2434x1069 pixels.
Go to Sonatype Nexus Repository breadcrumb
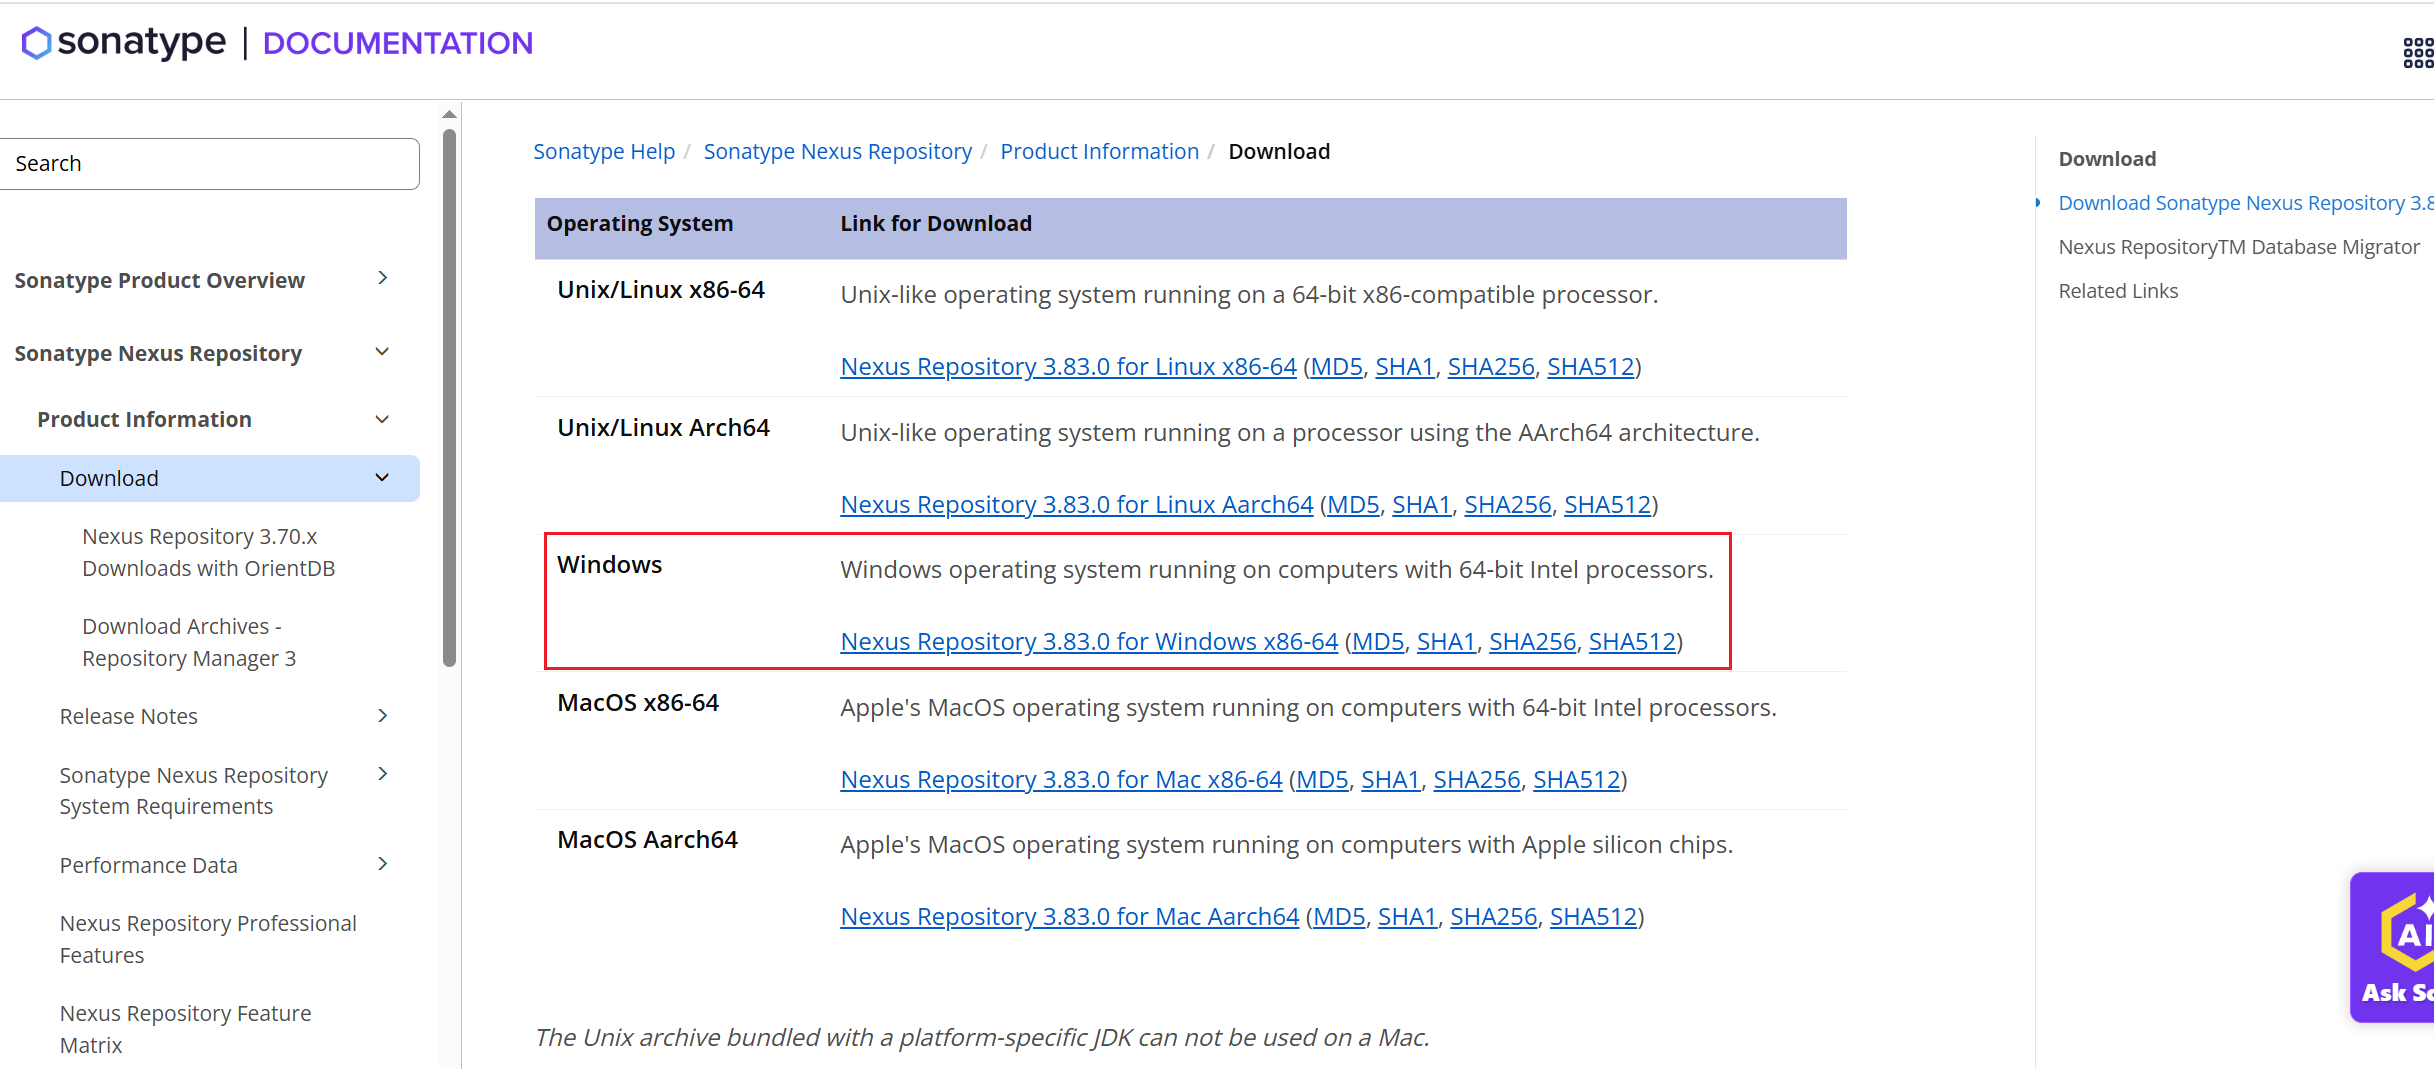[x=838, y=151]
